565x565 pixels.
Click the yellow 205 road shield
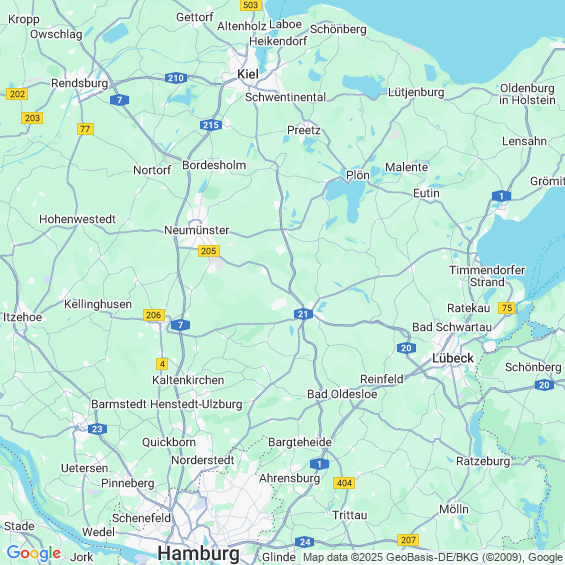click(209, 251)
